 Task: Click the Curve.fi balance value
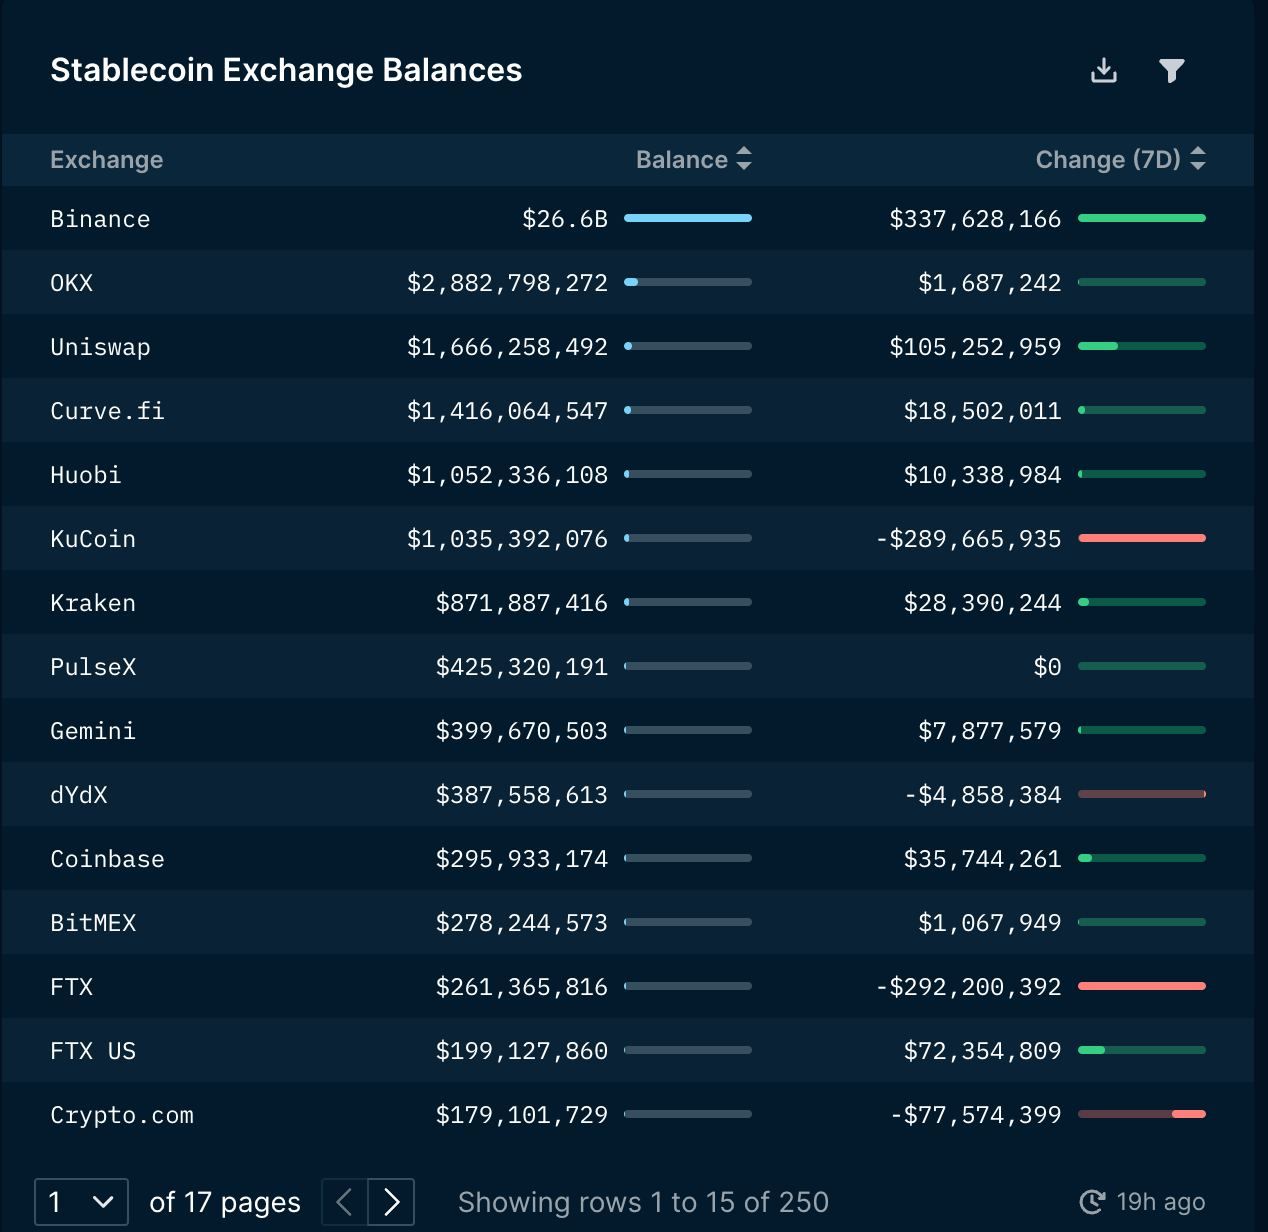507,411
